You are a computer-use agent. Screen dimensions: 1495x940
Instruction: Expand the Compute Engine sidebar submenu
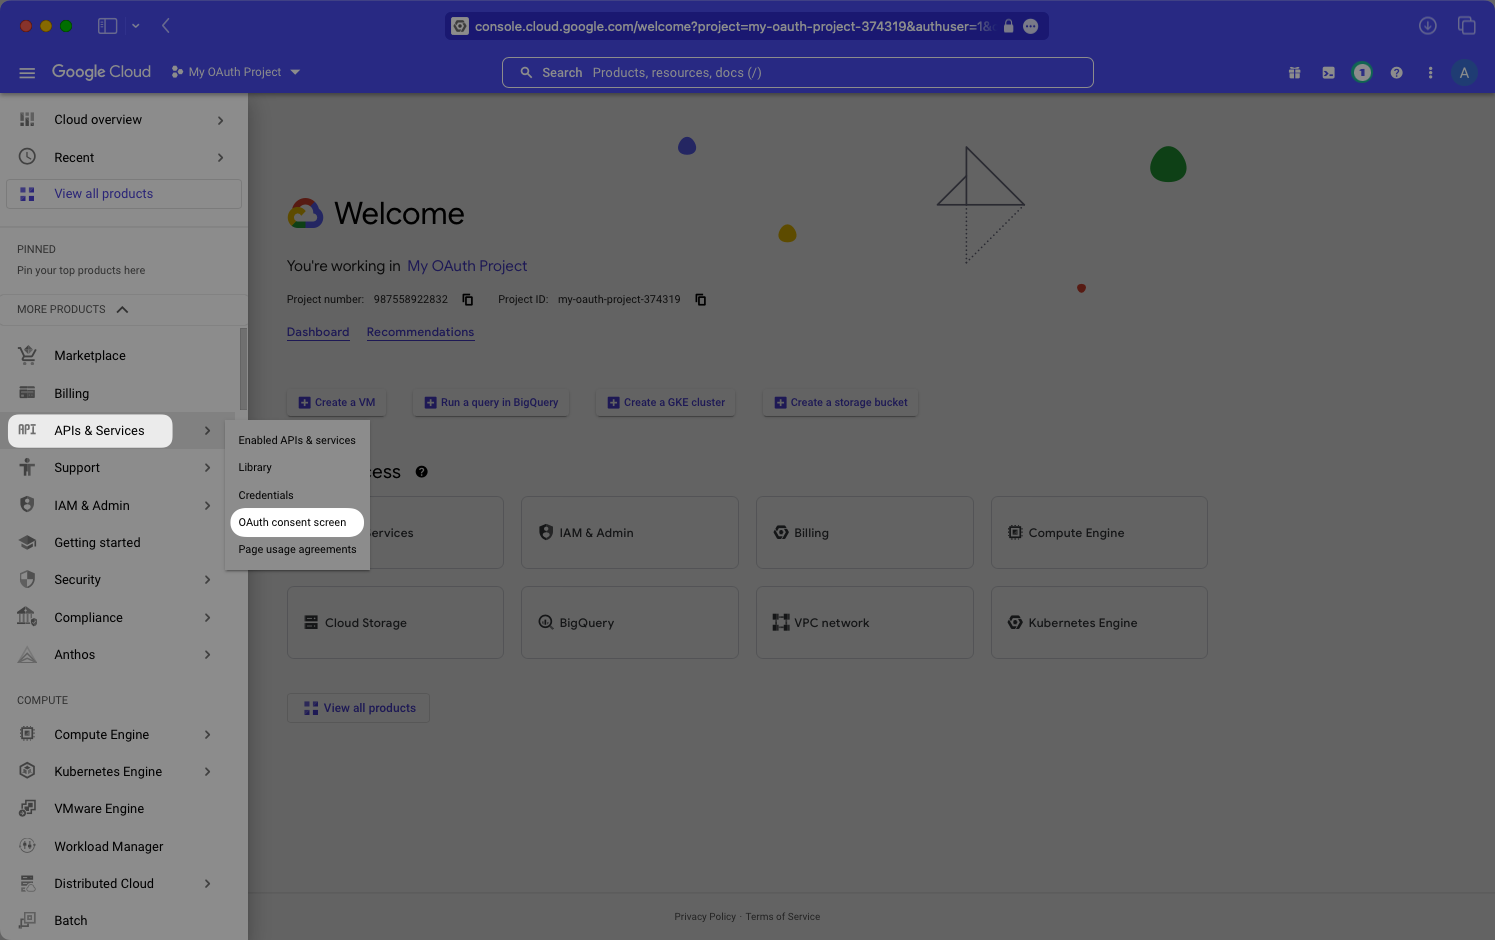(x=207, y=734)
